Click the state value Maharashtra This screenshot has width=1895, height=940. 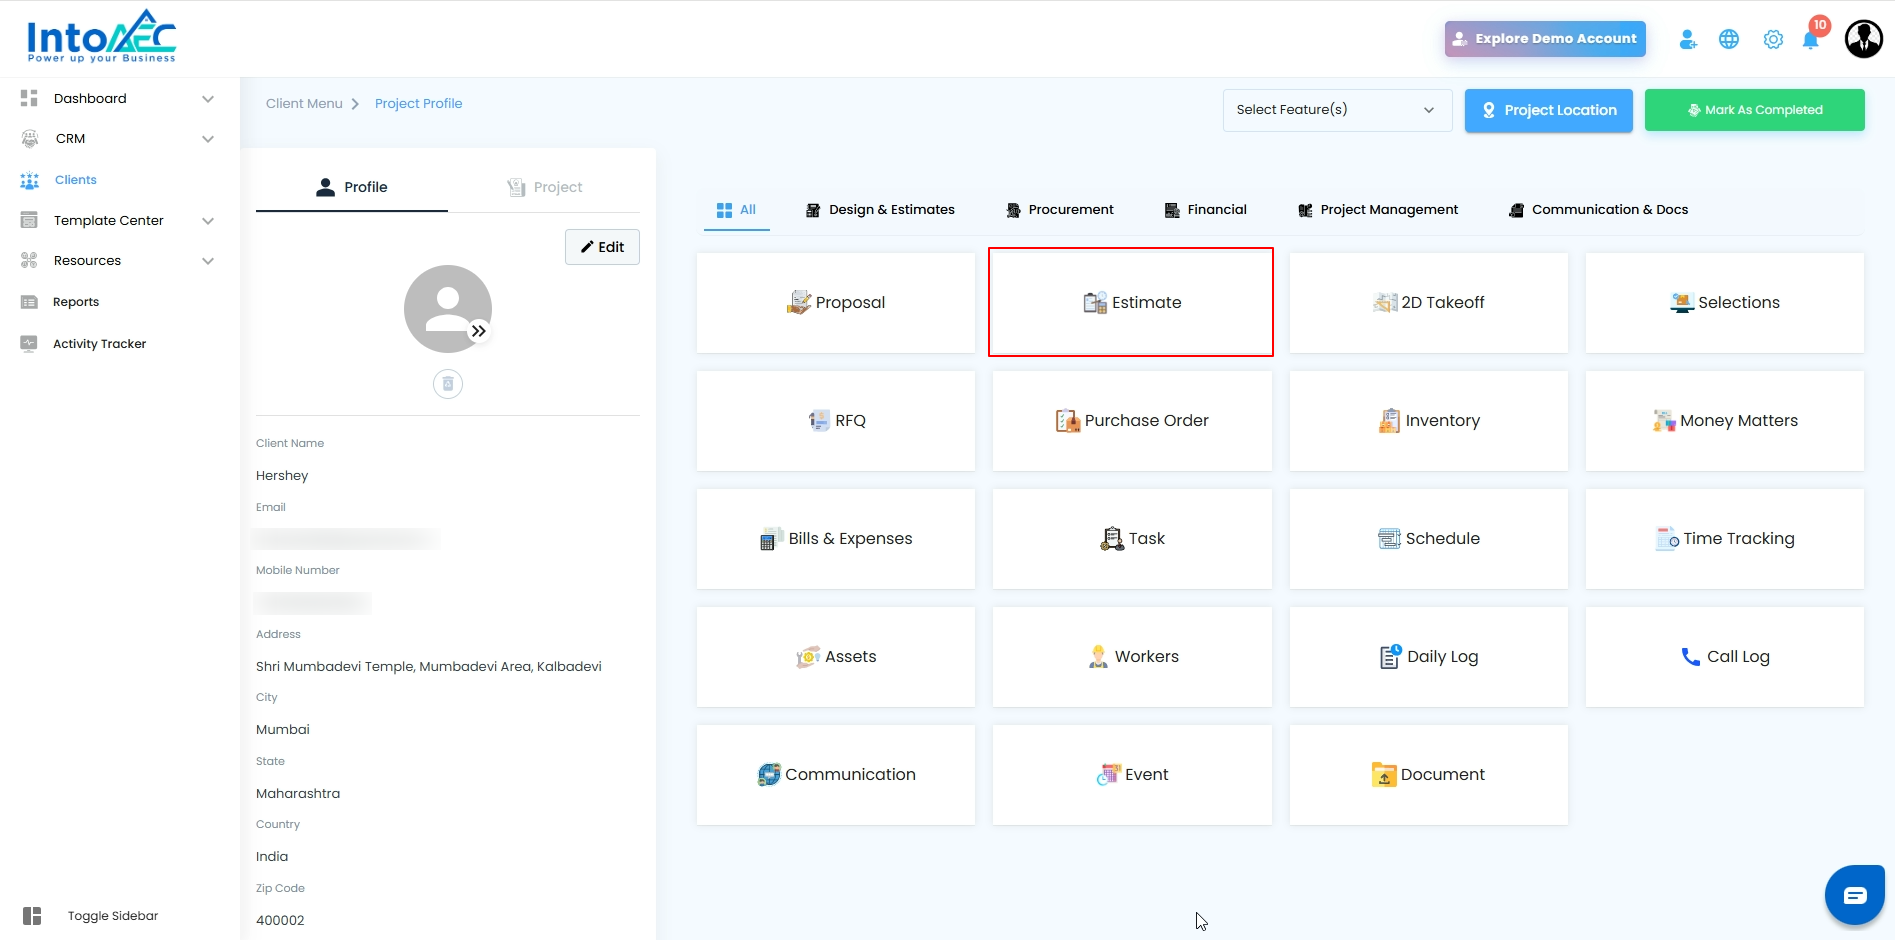coord(298,794)
